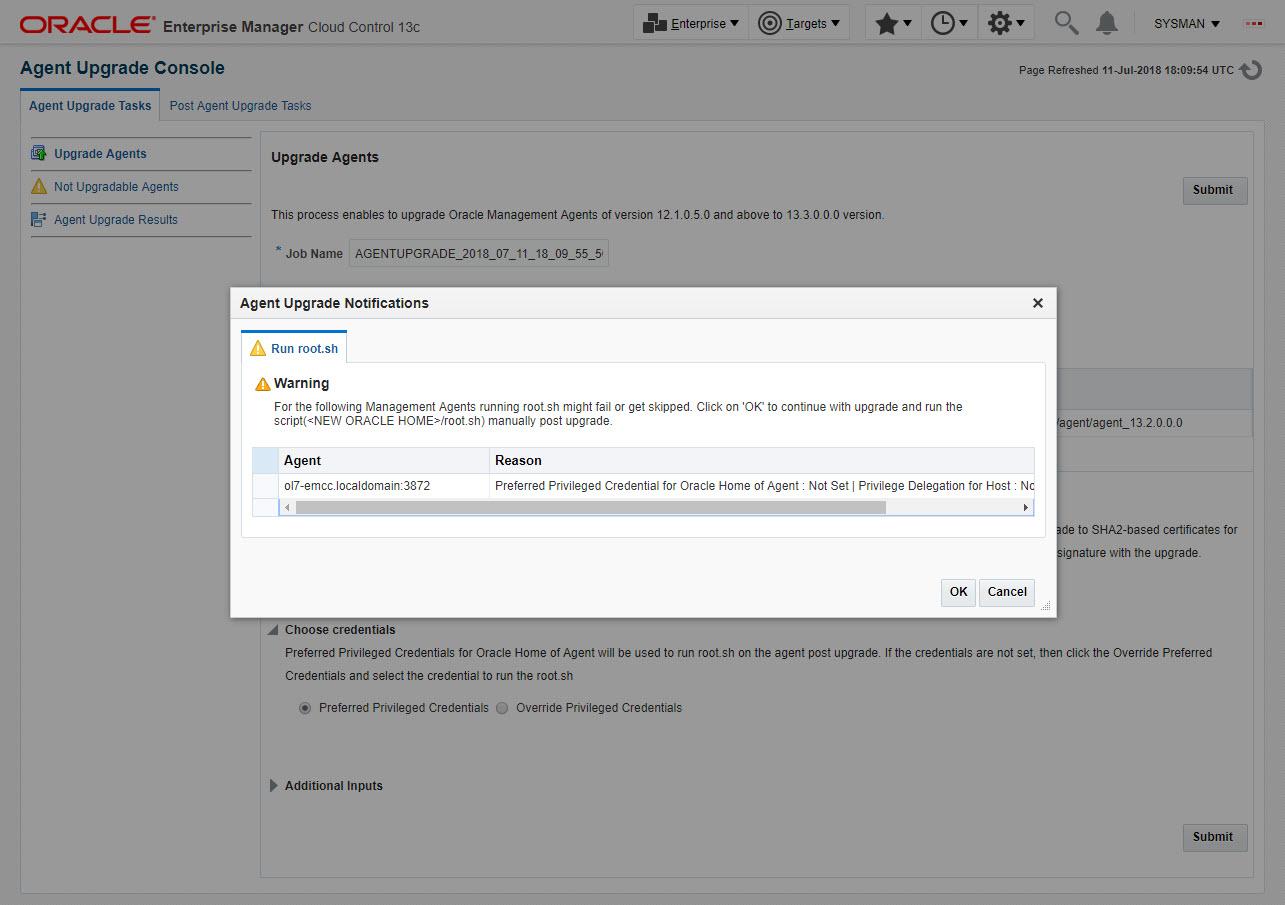Click the Reason text for the agent row
Viewport: 1285px width, 905px height.
click(x=764, y=486)
